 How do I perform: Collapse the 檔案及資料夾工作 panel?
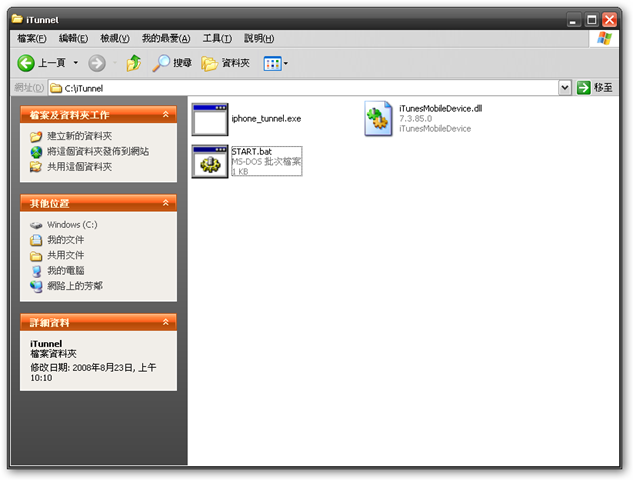[x=166, y=115]
